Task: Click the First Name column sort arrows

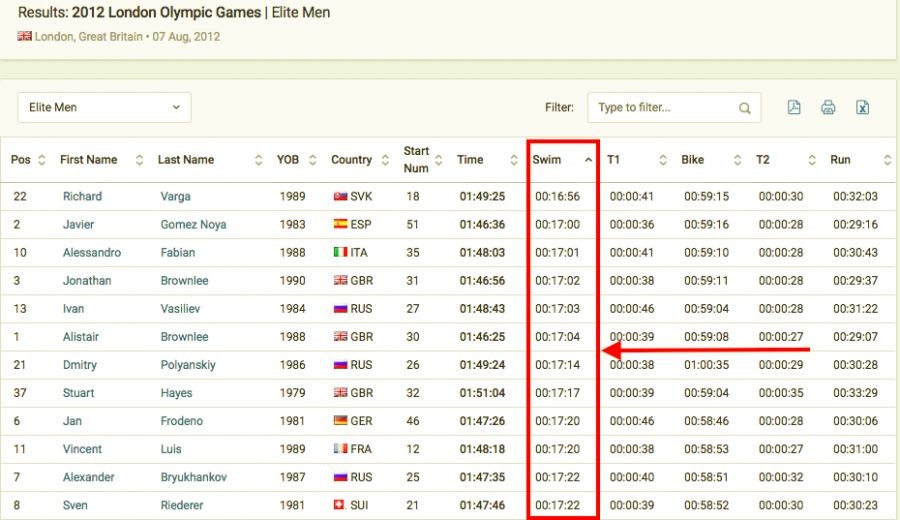Action: click(x=139, y=160)
